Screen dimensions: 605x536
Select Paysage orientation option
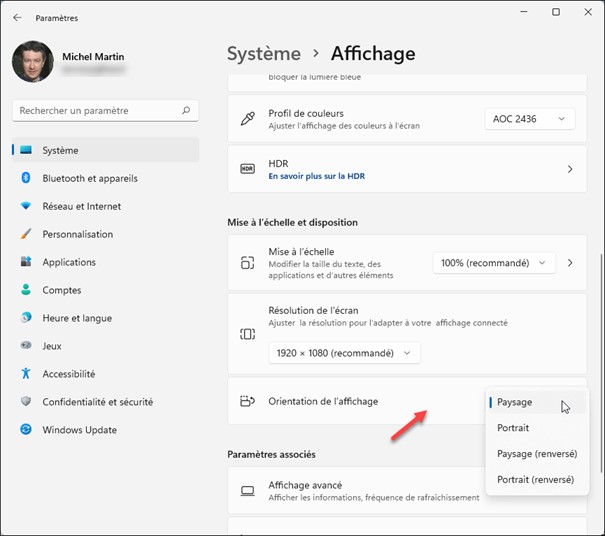pyautogui.click(x=515, y=402)
